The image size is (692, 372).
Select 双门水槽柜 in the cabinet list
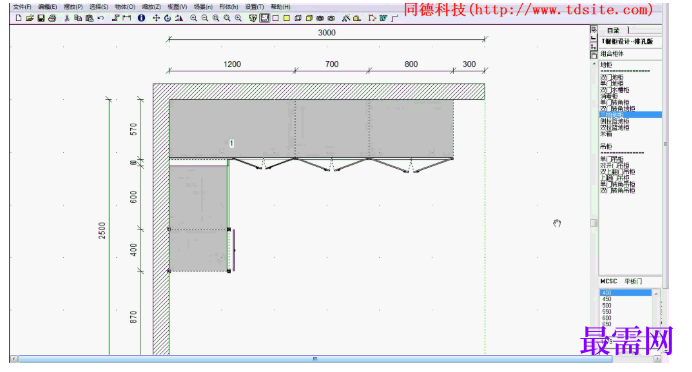coord(614,90)
